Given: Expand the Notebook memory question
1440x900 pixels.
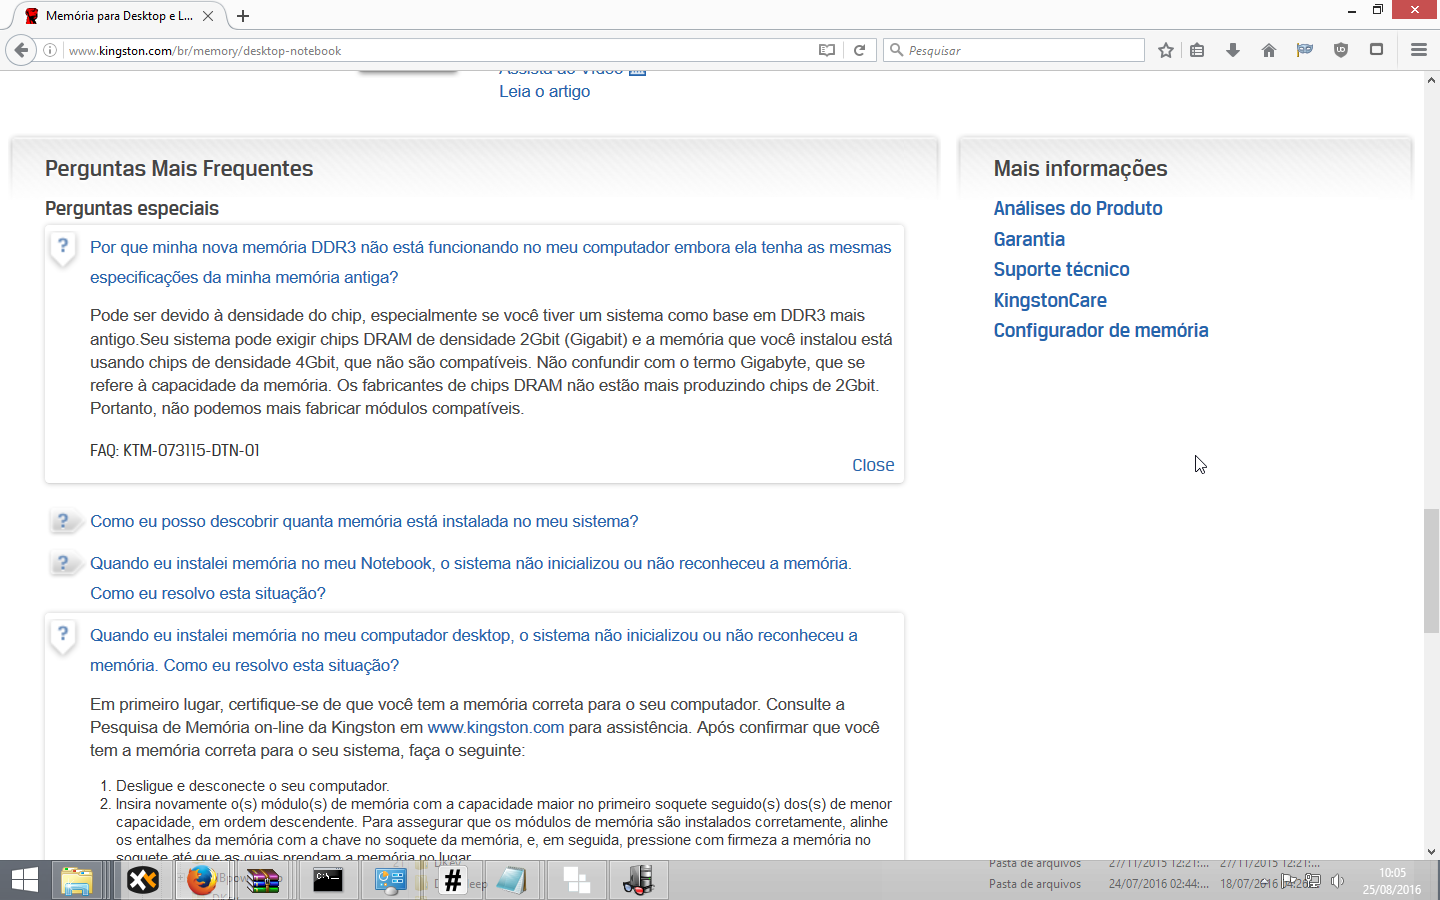Looking at the screenshot, I should [x=470, y=578].
